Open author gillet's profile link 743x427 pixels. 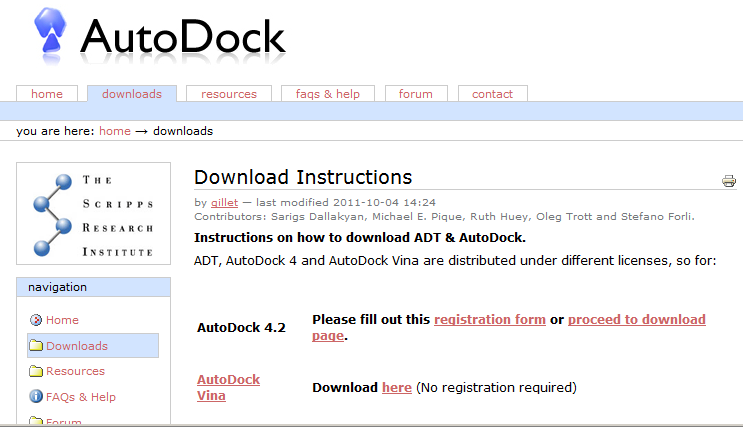224,202
